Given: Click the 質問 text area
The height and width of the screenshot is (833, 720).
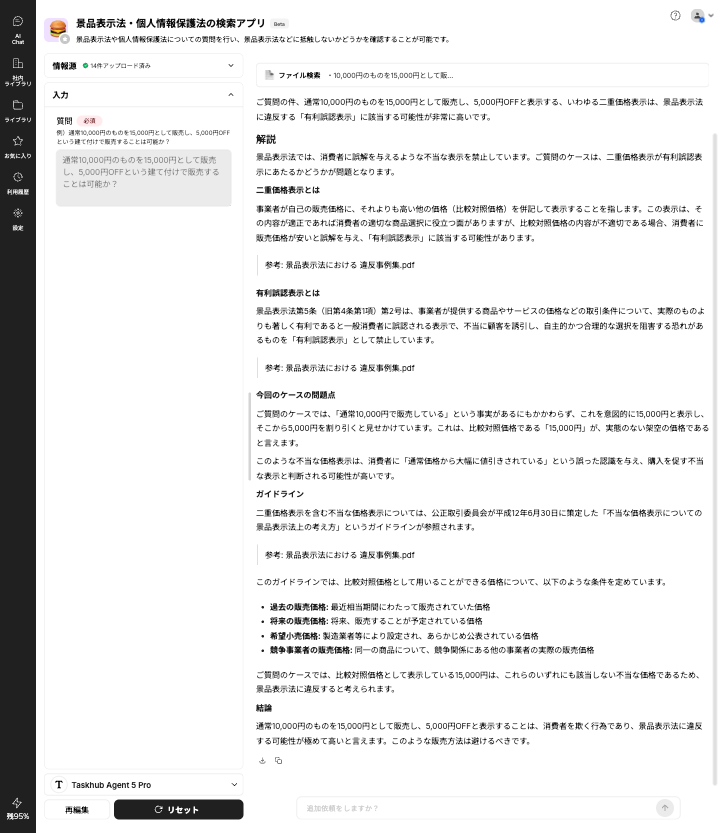Looking at the screenshot, I should click(x=143, y=178).
